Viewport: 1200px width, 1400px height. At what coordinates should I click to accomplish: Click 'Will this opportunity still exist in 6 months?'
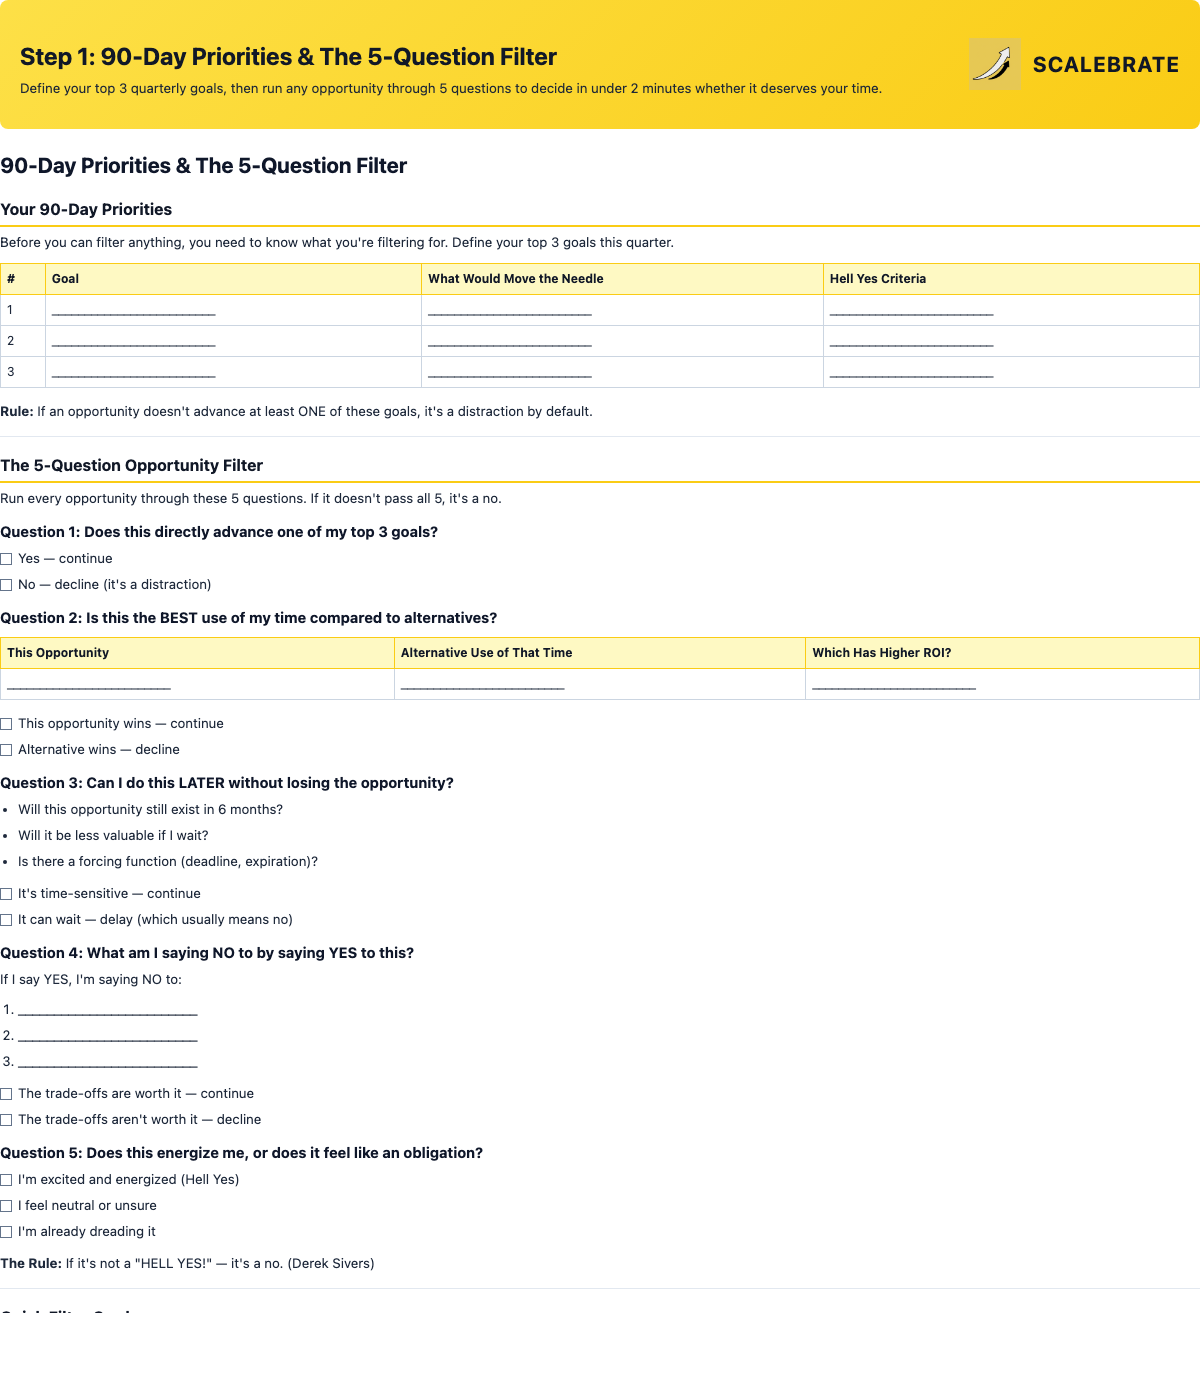point(150,810)
